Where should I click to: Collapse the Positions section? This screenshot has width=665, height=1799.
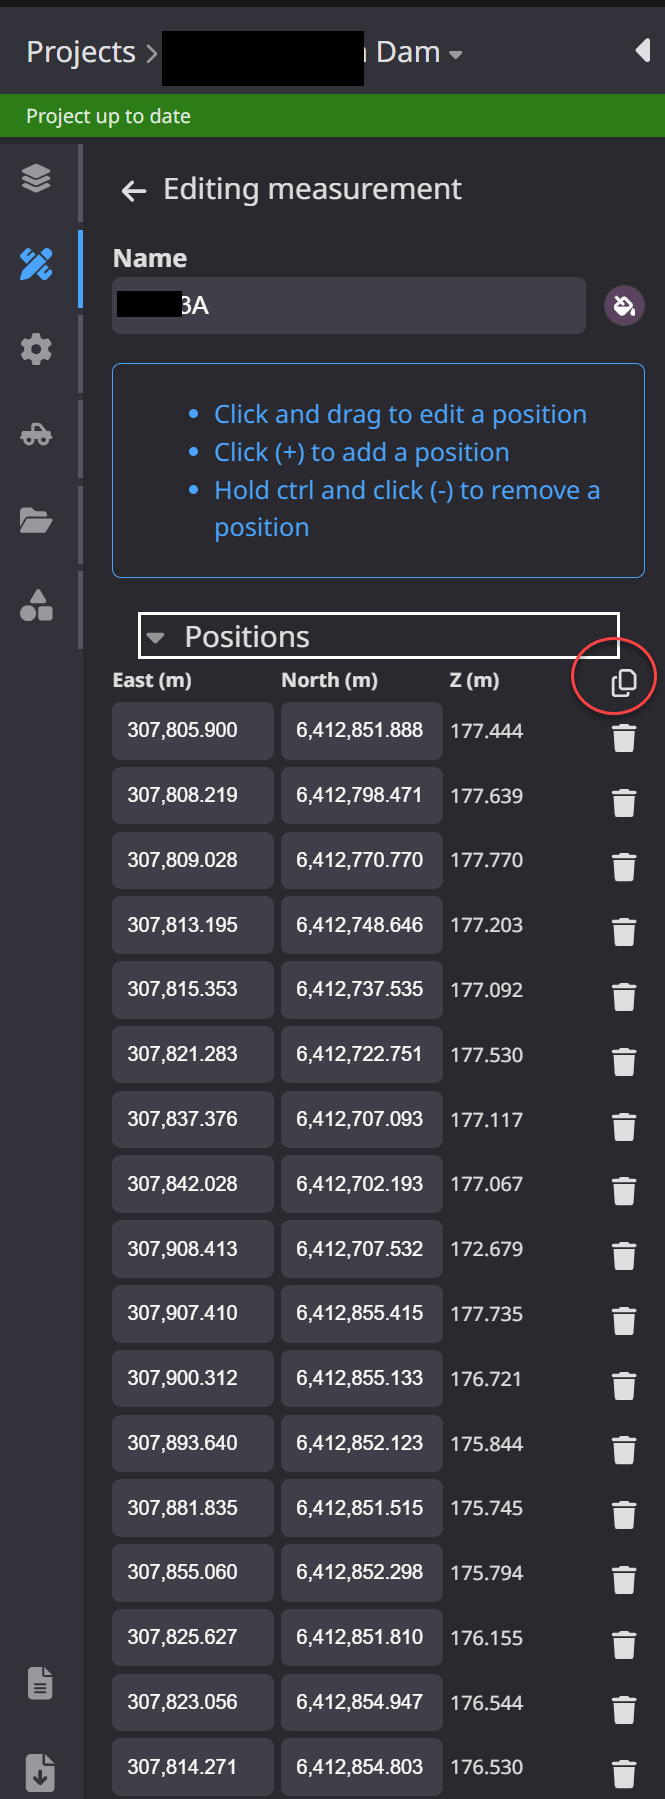click(378, 636)
